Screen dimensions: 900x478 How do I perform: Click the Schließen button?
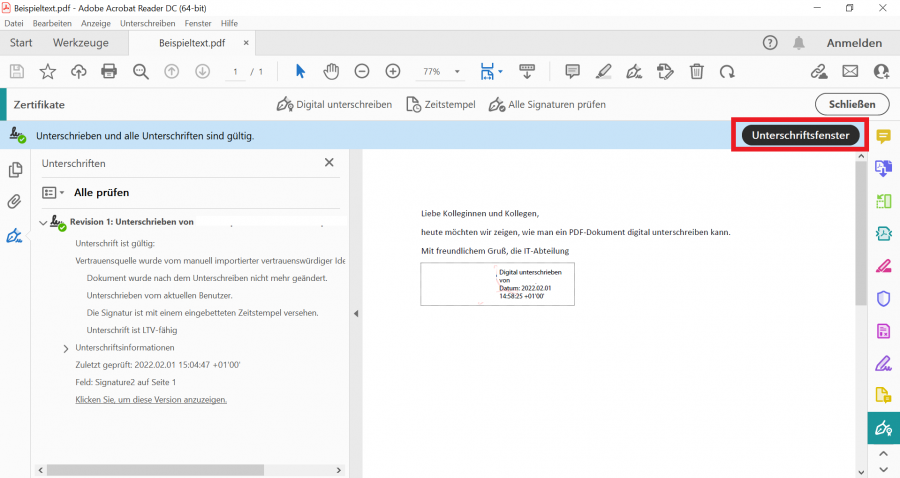tap(852, 104)
